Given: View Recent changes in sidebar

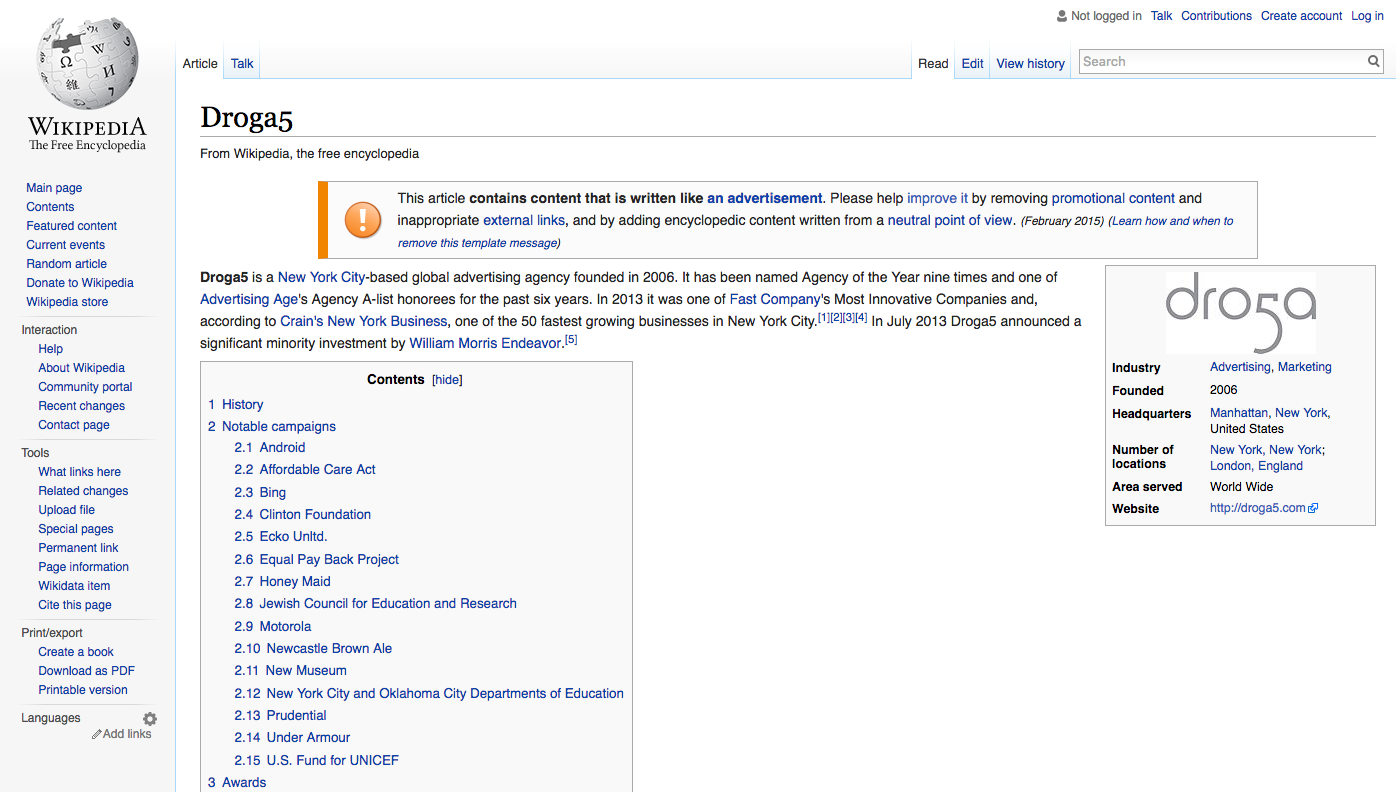Looking at the screenshot, I should point(82,406).
